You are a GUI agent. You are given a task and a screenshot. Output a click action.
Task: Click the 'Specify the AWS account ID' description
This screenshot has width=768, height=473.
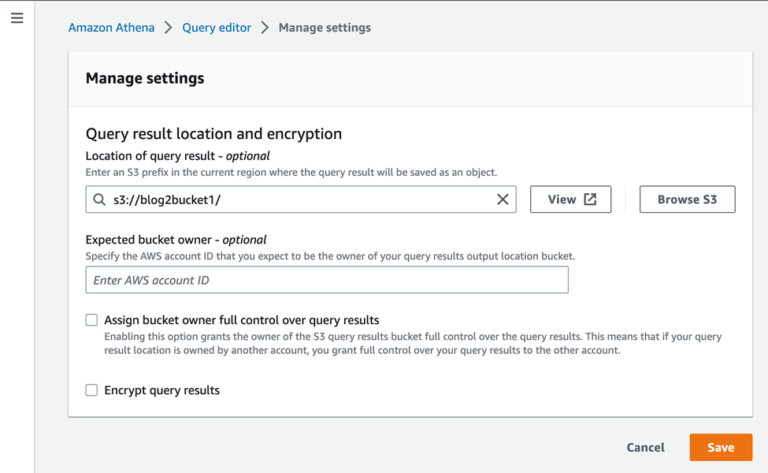(330, 256)
